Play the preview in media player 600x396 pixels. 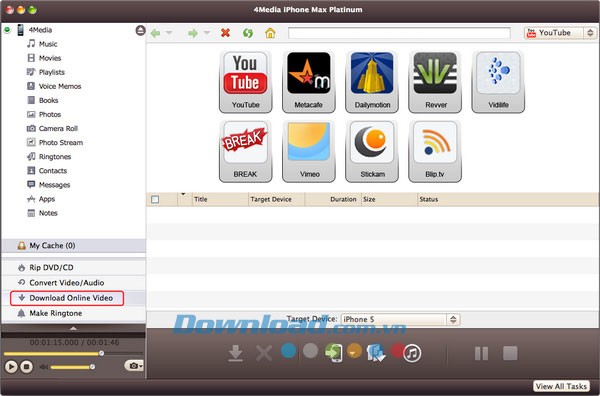click(x=11, y=367)
